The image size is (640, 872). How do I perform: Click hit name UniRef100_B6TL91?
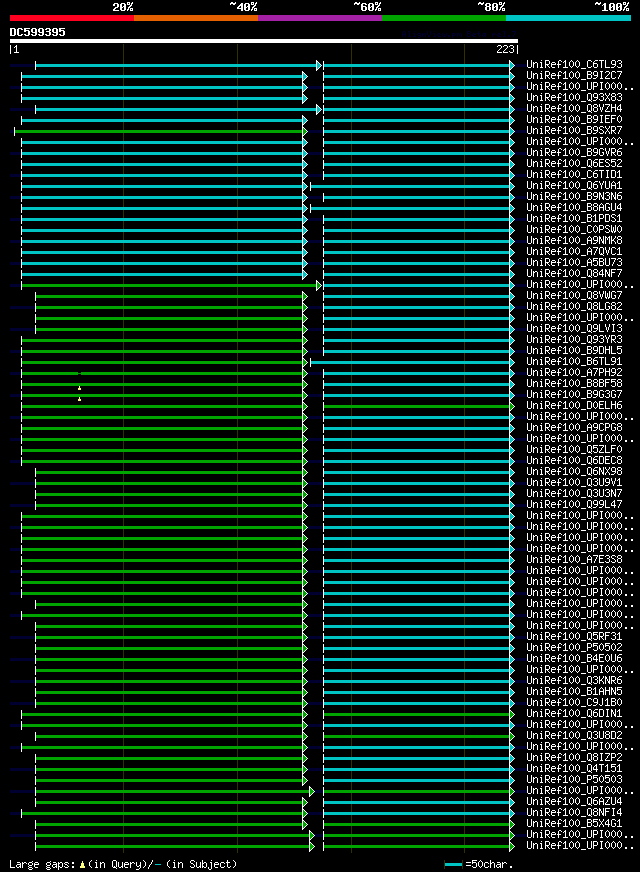pyautogui.click(x=574, y=361)
